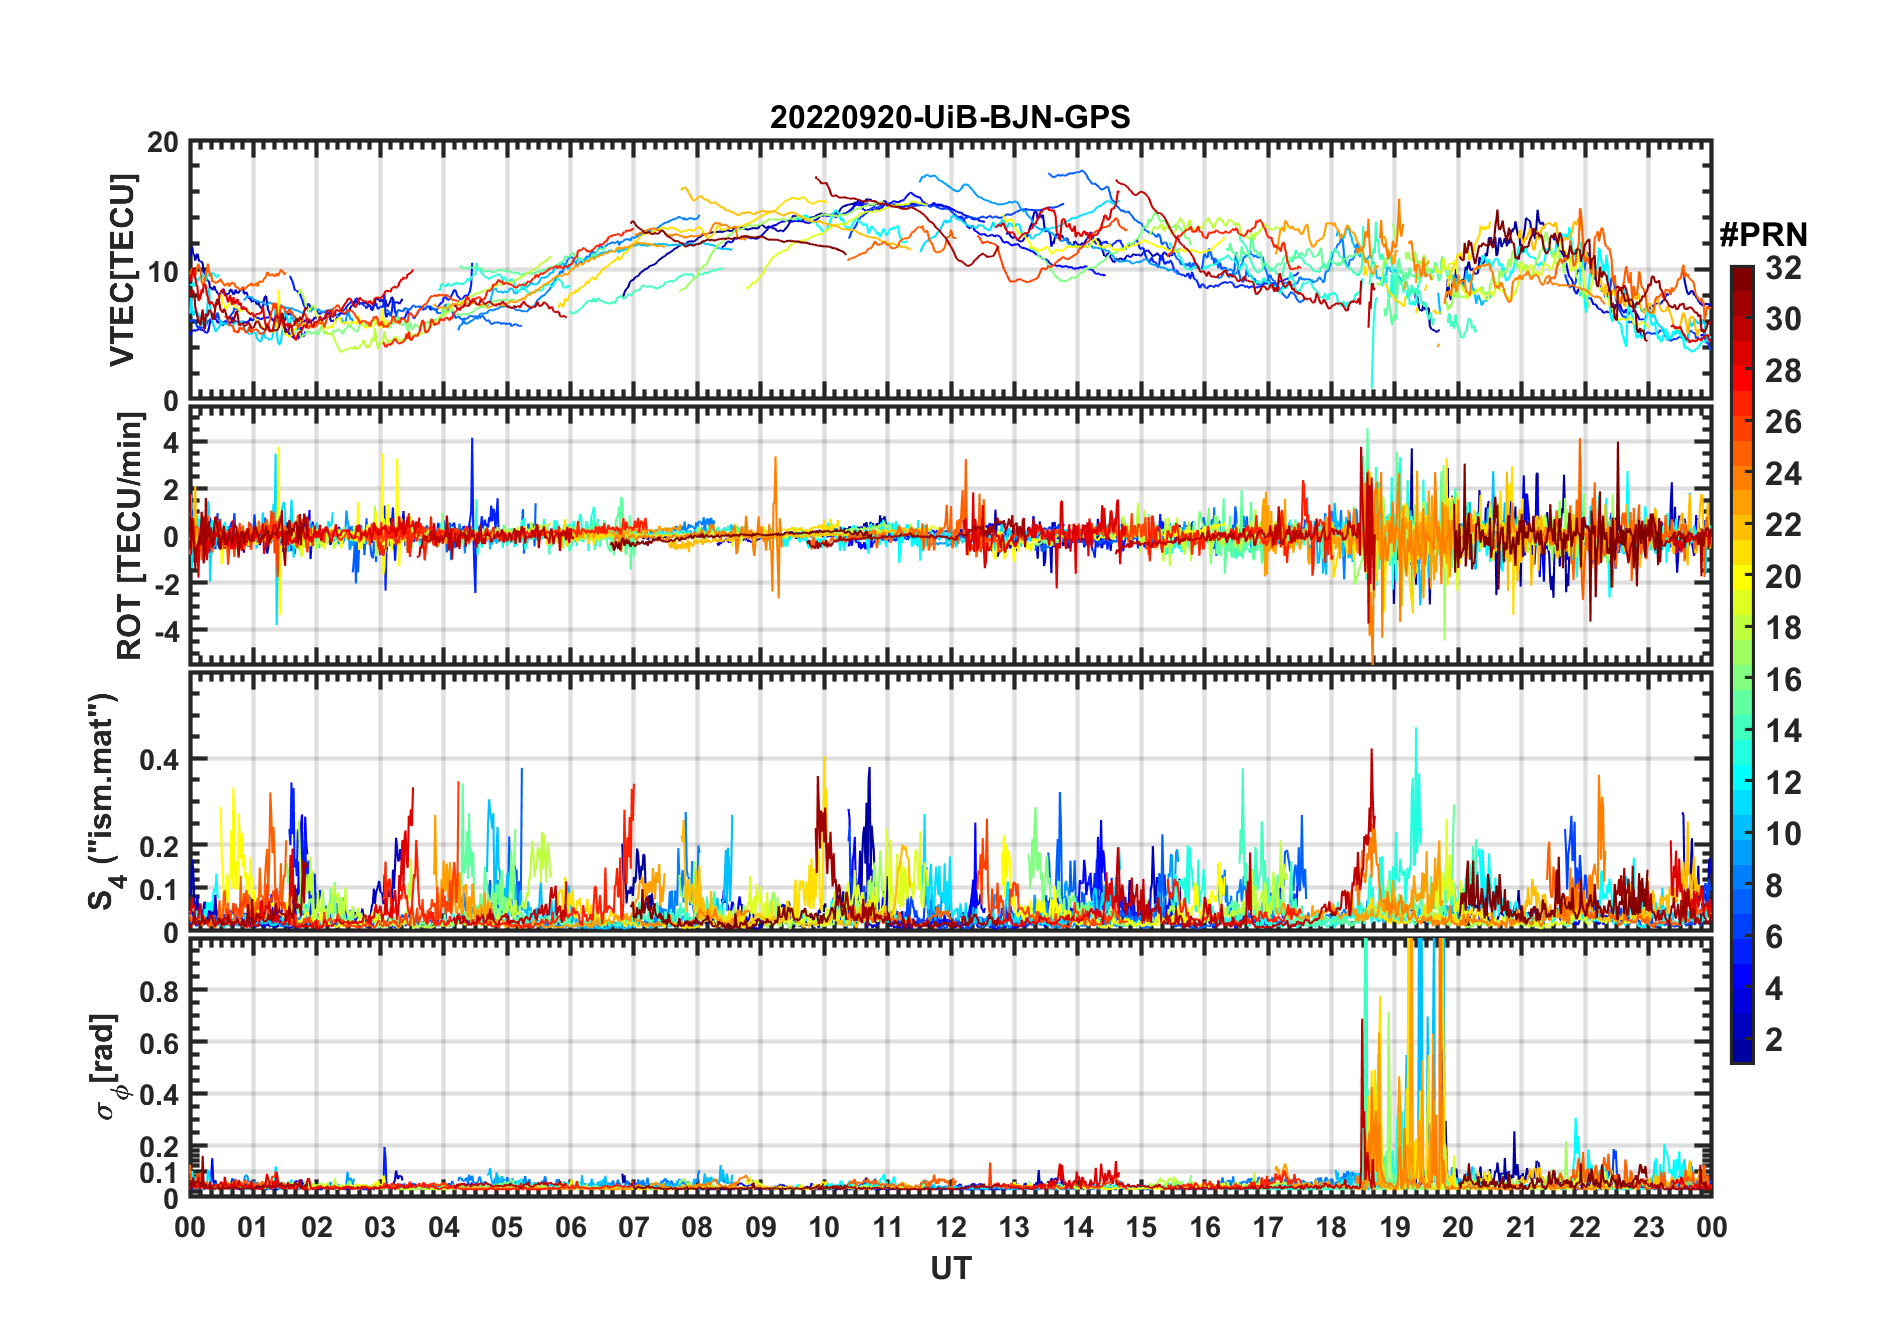Click colorbar tick label "8"
Image resolution: width=1902 pixels, height=1330 pixels.
(x=1774, y=885)
